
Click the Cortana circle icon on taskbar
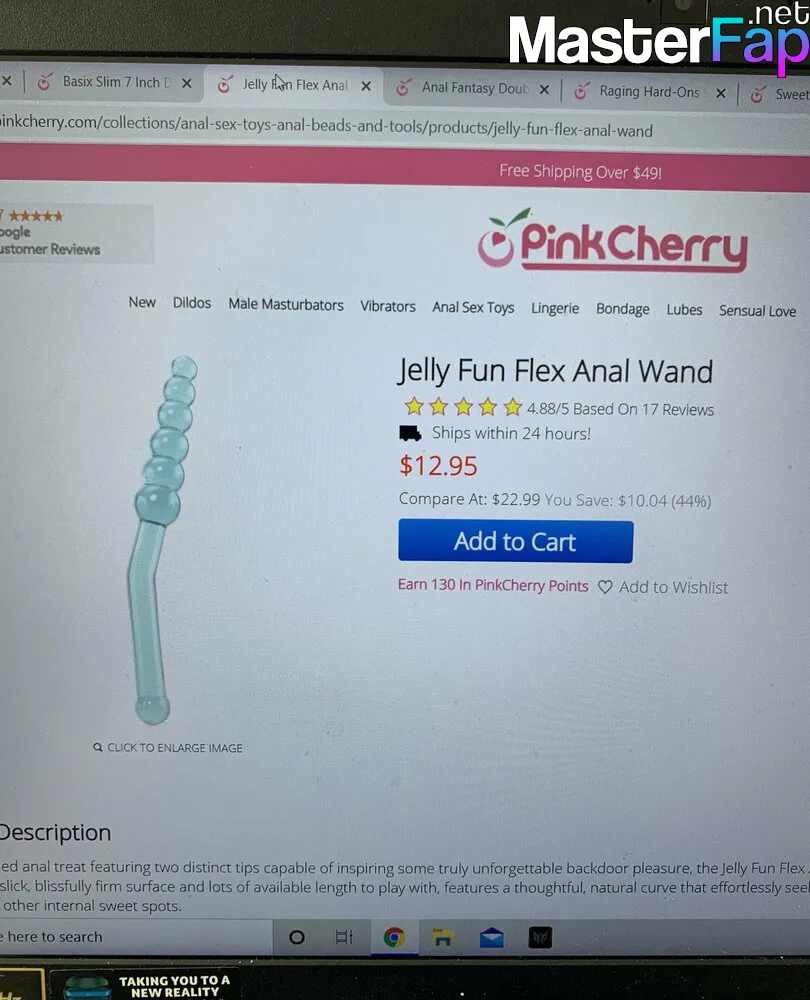coord(297,937)
